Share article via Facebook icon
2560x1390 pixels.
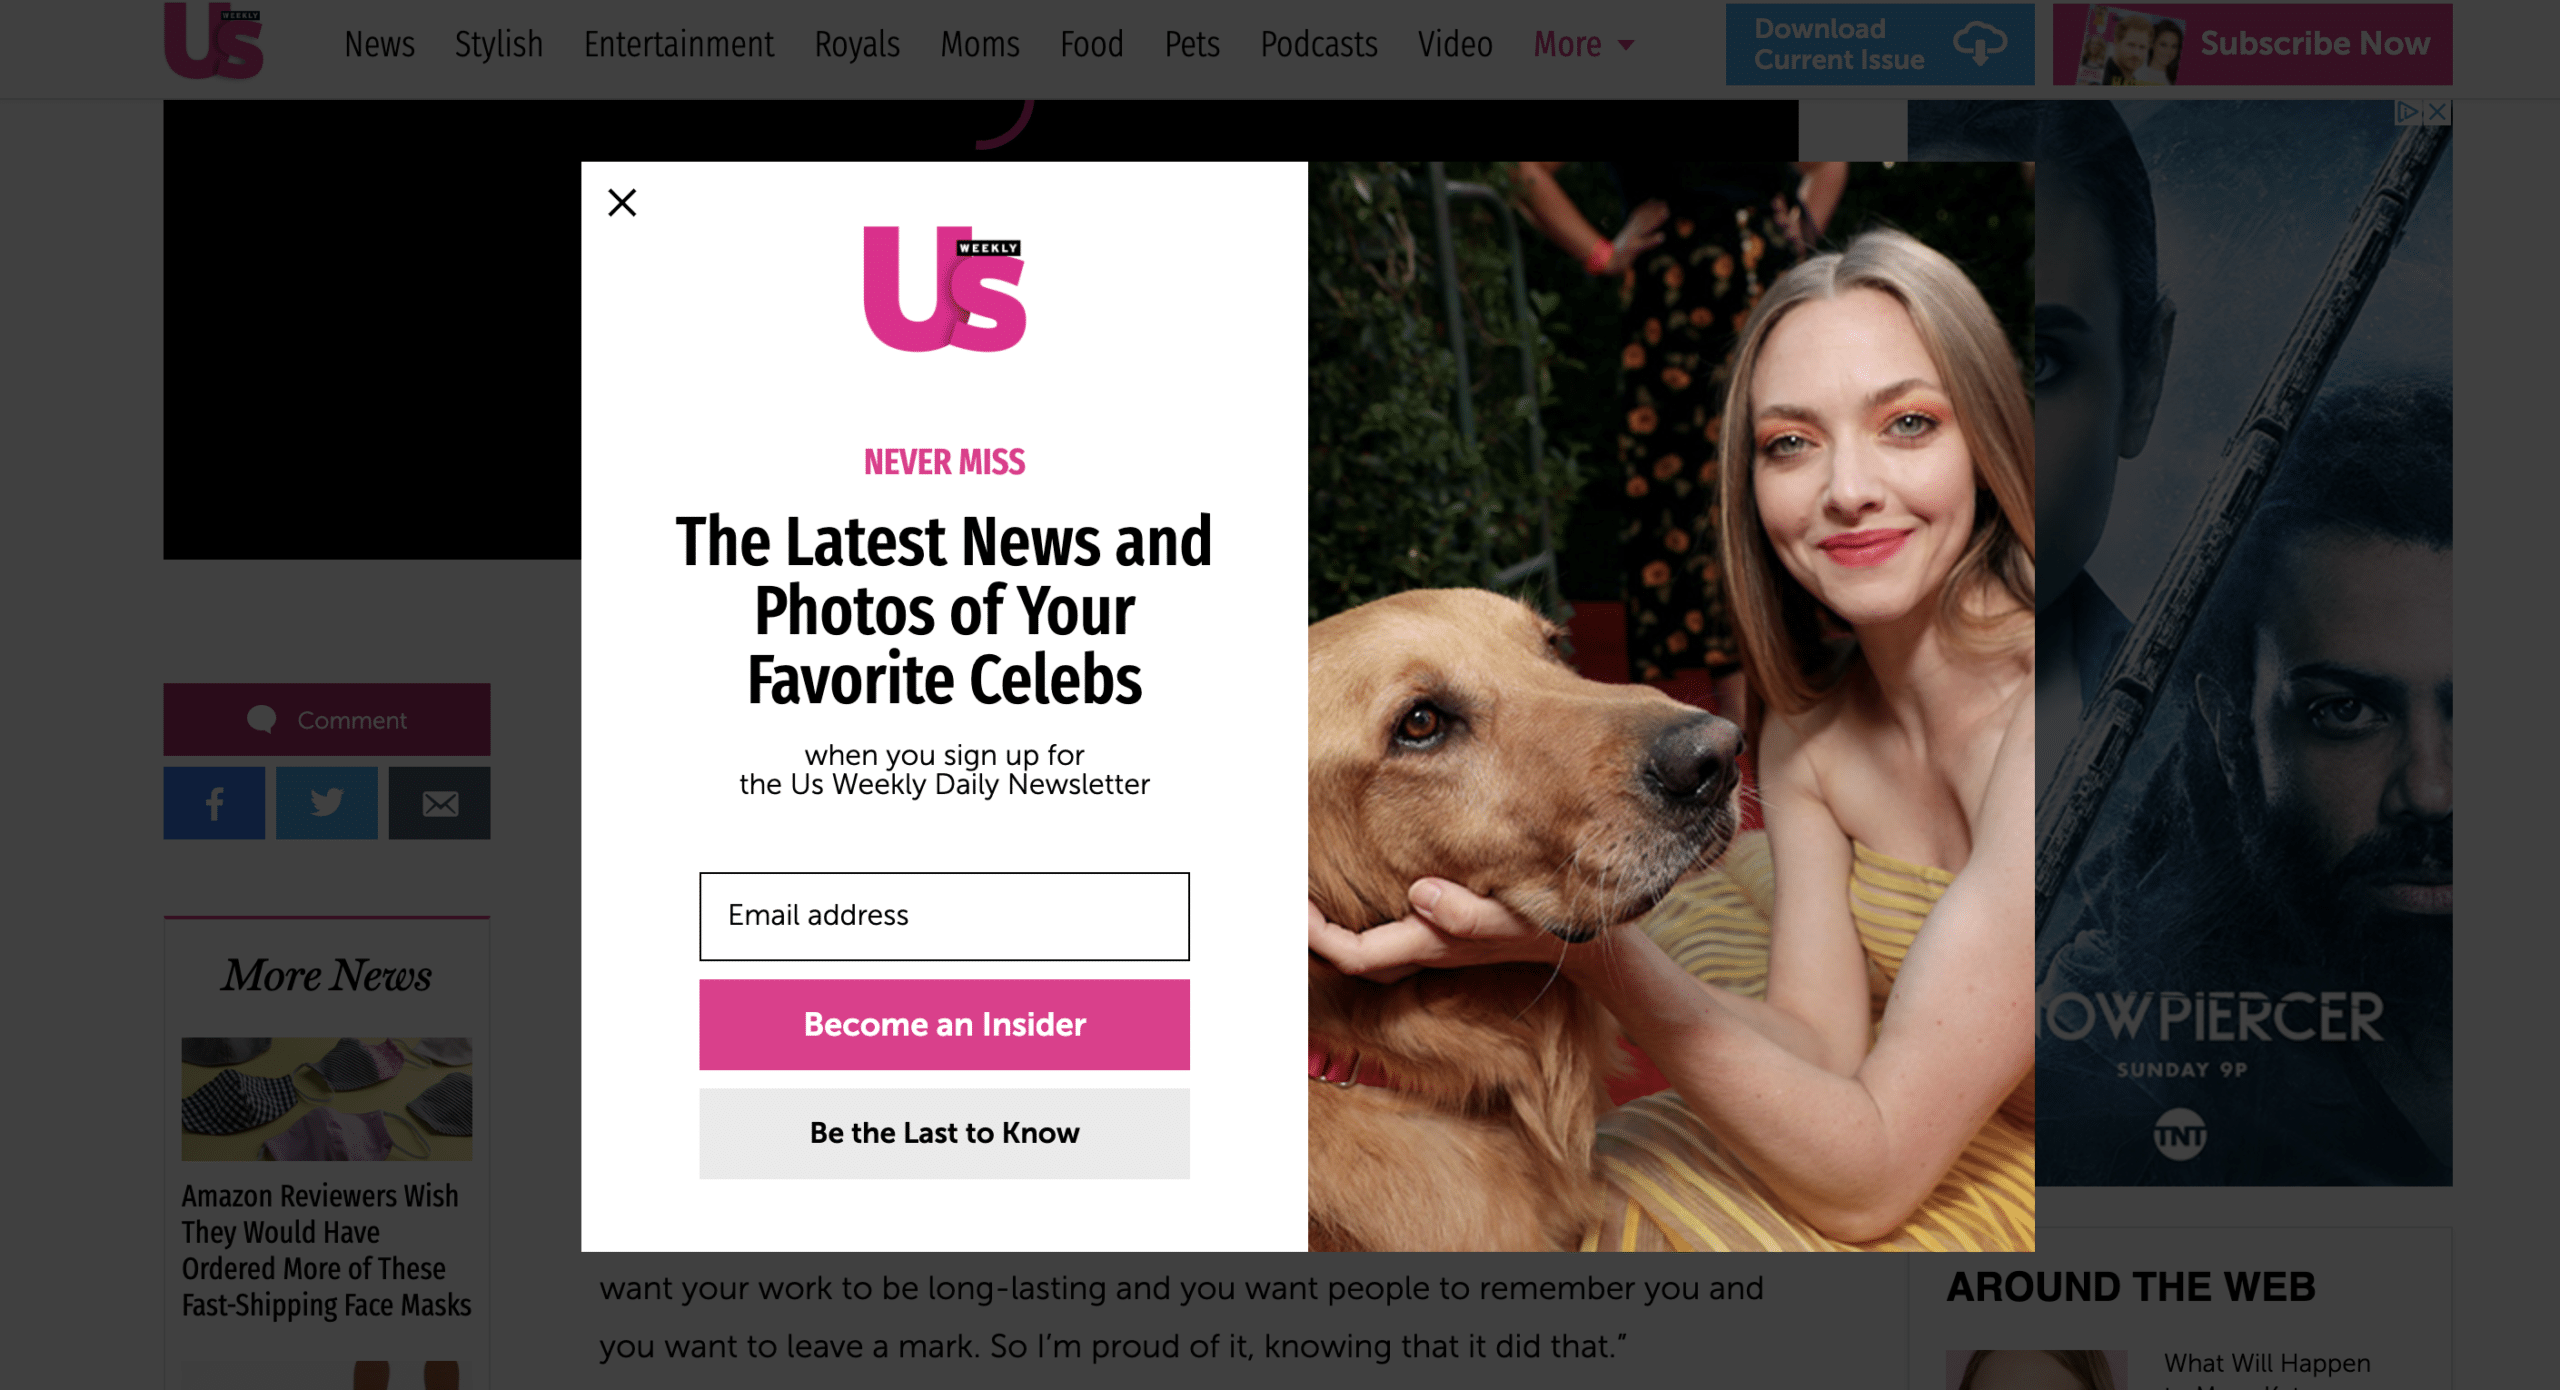tap(214, 803)
